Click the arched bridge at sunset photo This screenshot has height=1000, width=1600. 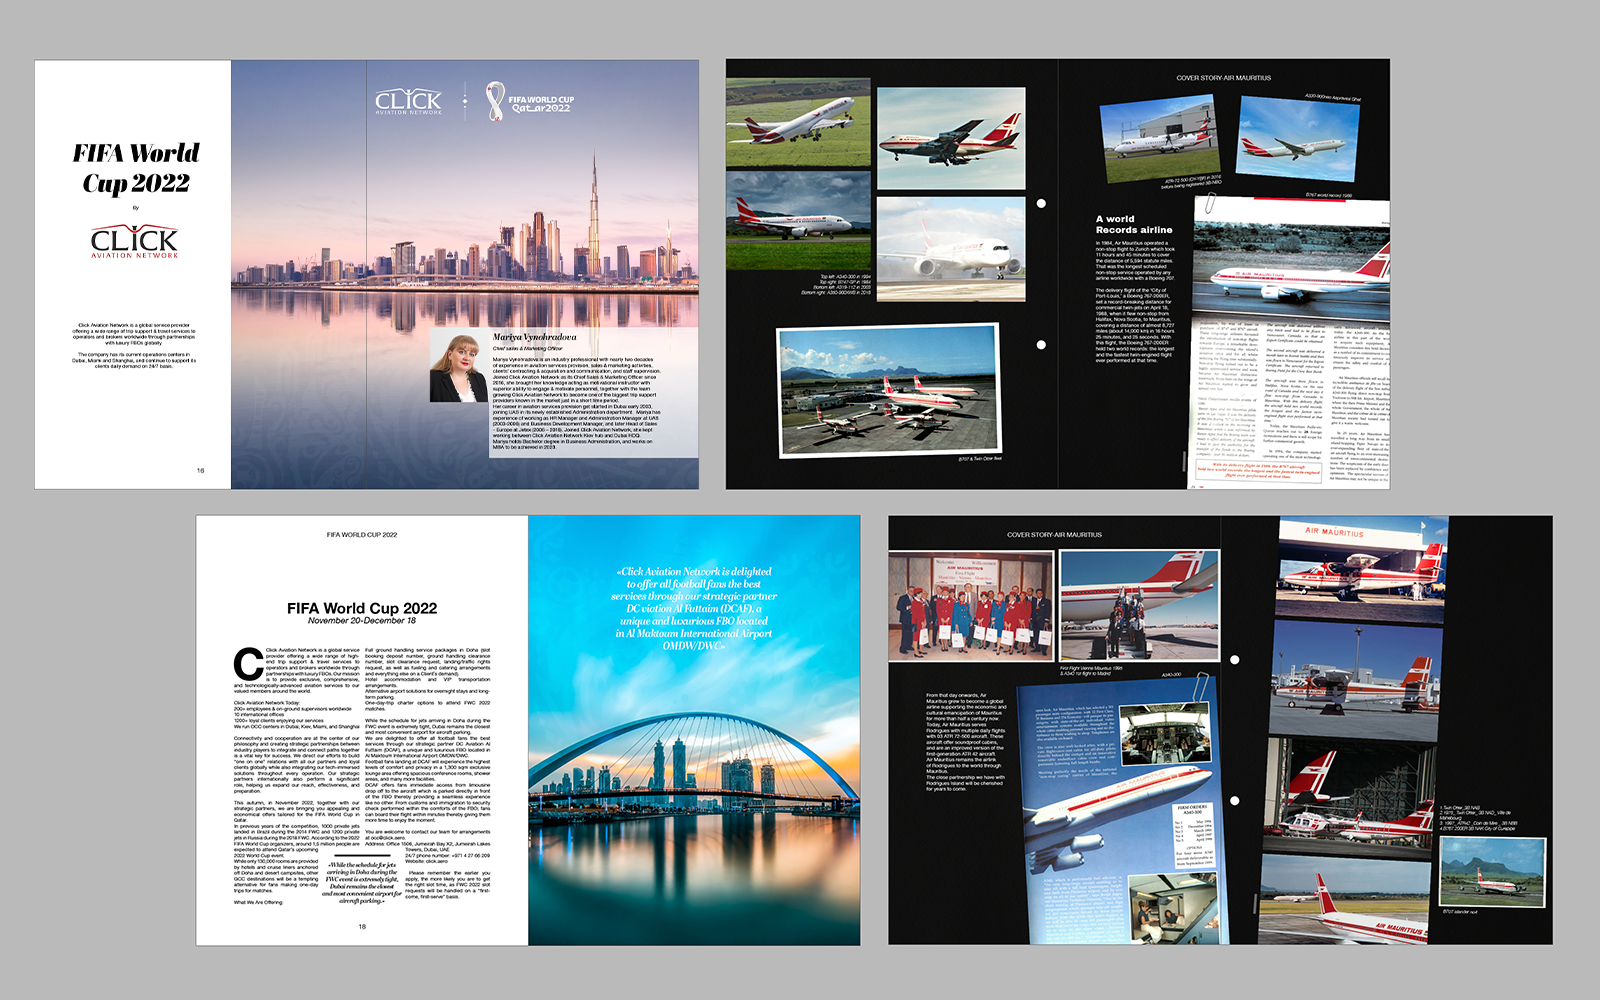pos(694,730)
